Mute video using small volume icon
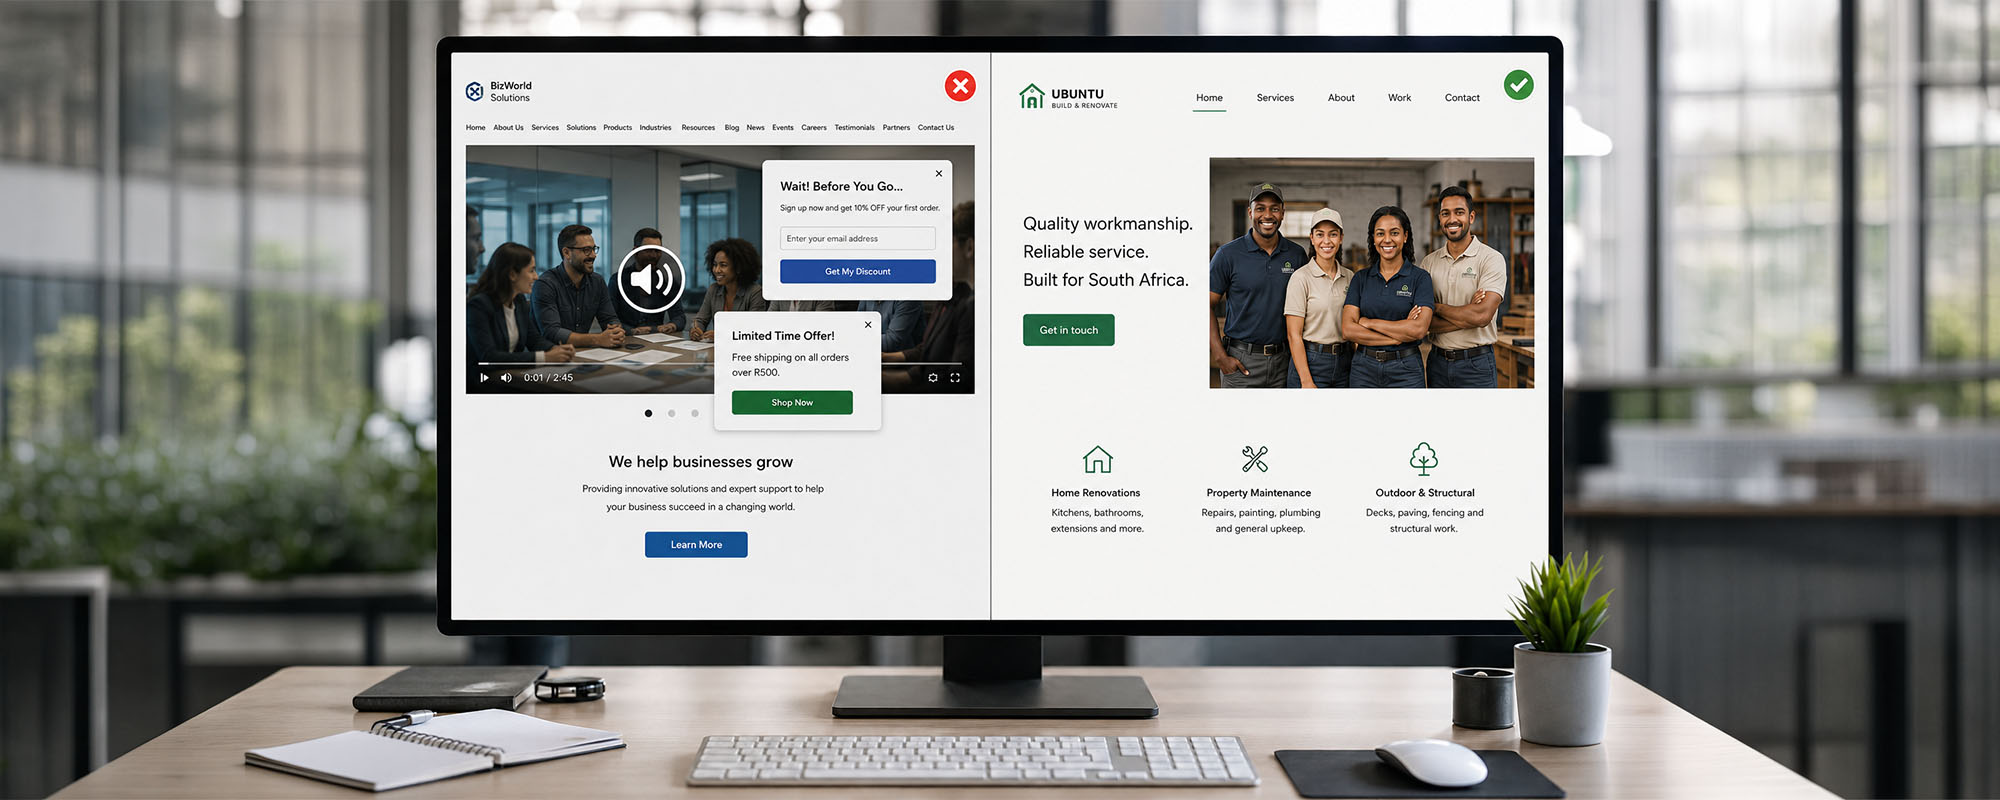This screenshot has height=800, width=2000. coord(506,378)
